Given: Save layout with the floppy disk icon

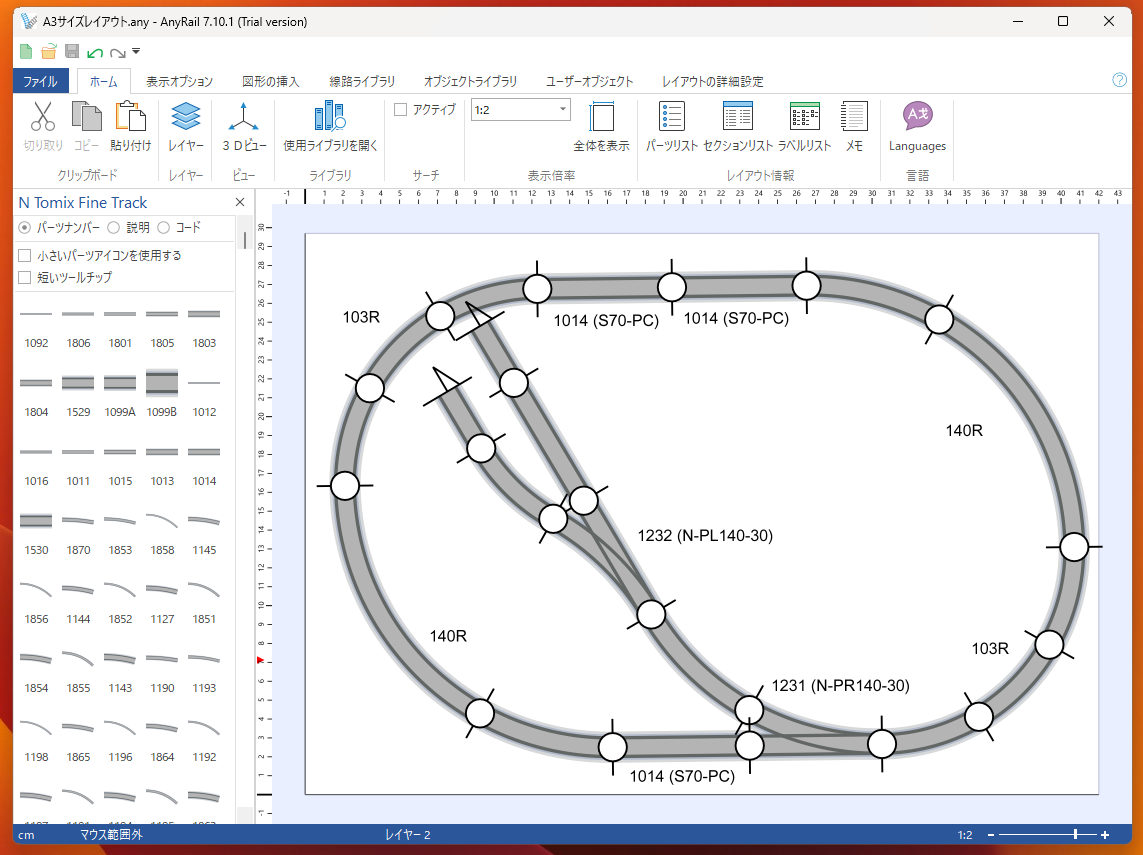Looking at the screenshot, I should pos(71,52).
